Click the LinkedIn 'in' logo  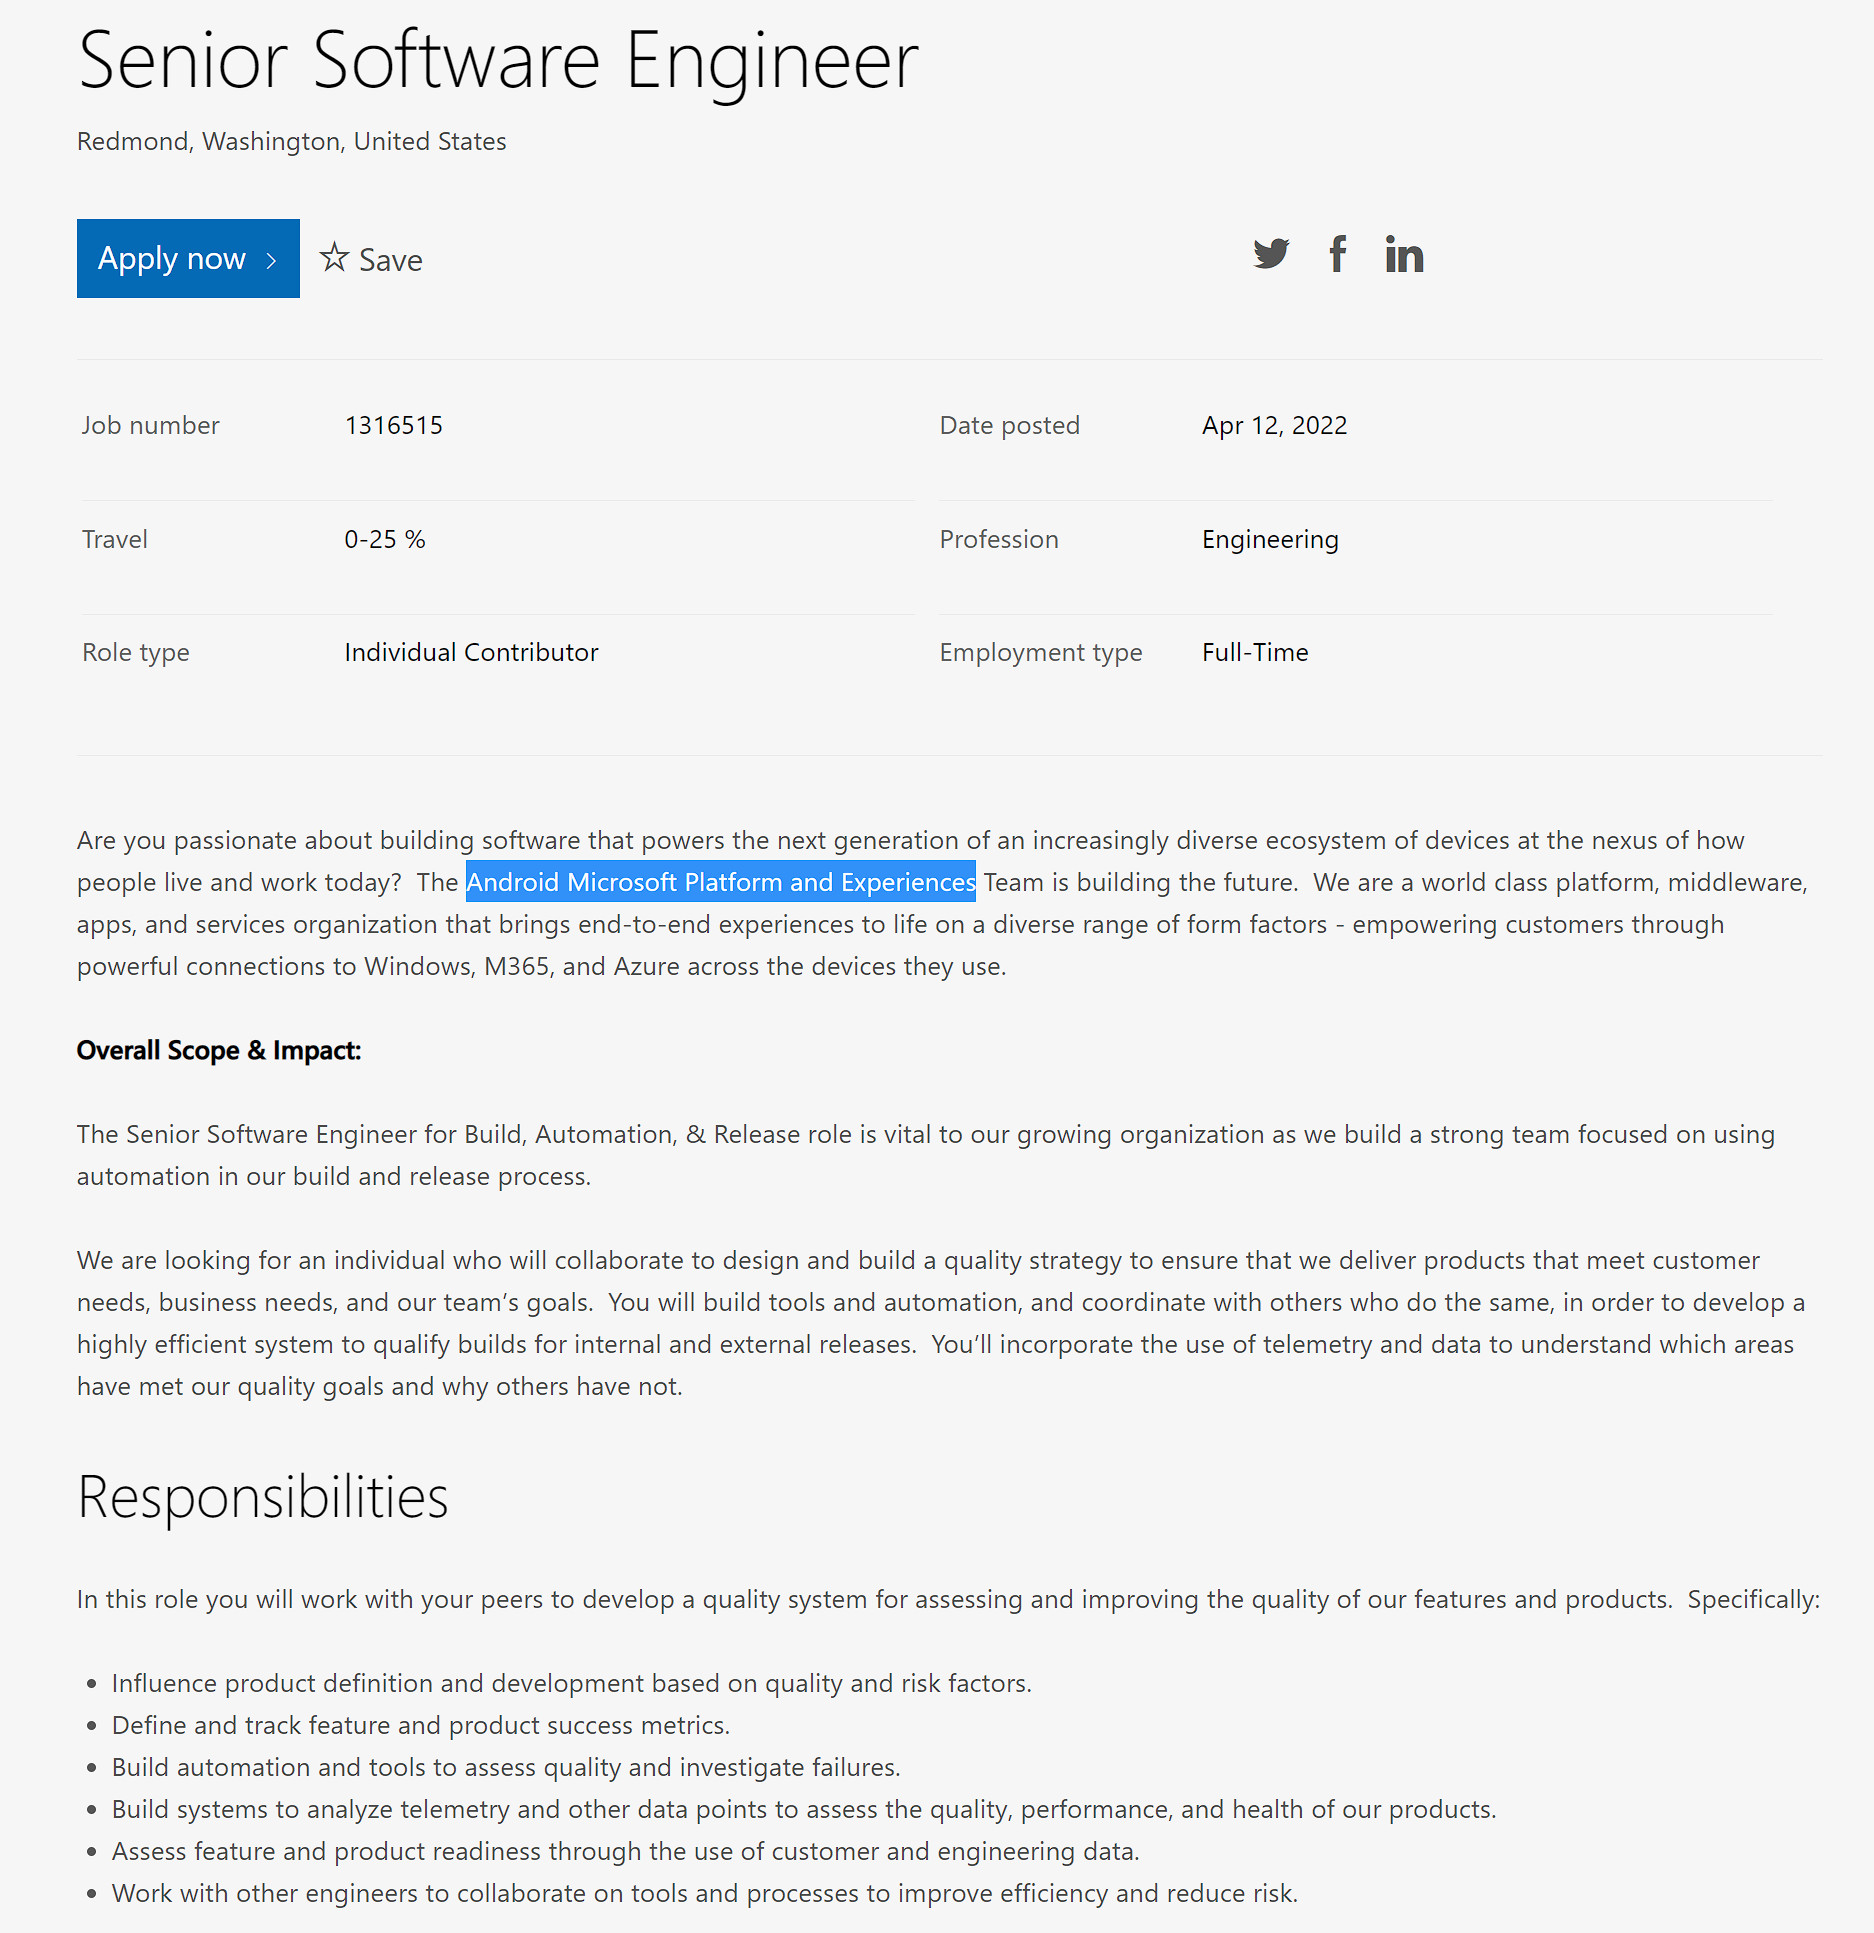tap(1403, 256)
